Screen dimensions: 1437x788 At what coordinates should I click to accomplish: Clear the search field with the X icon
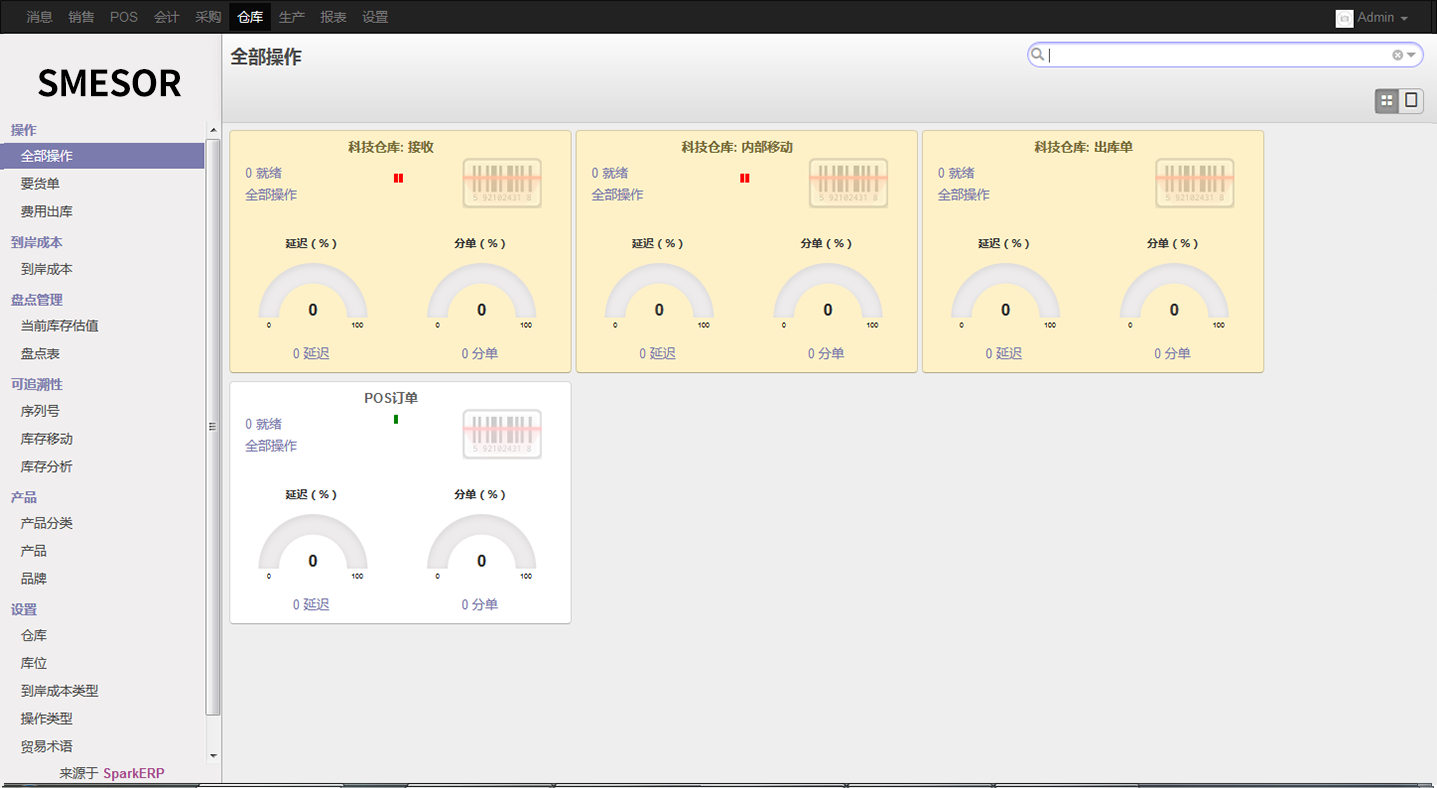click(1397, 55)
